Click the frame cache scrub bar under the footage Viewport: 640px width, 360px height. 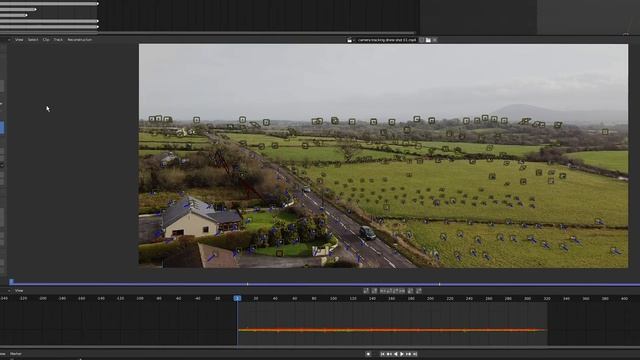pyautogui.click(x=324, y=283)
